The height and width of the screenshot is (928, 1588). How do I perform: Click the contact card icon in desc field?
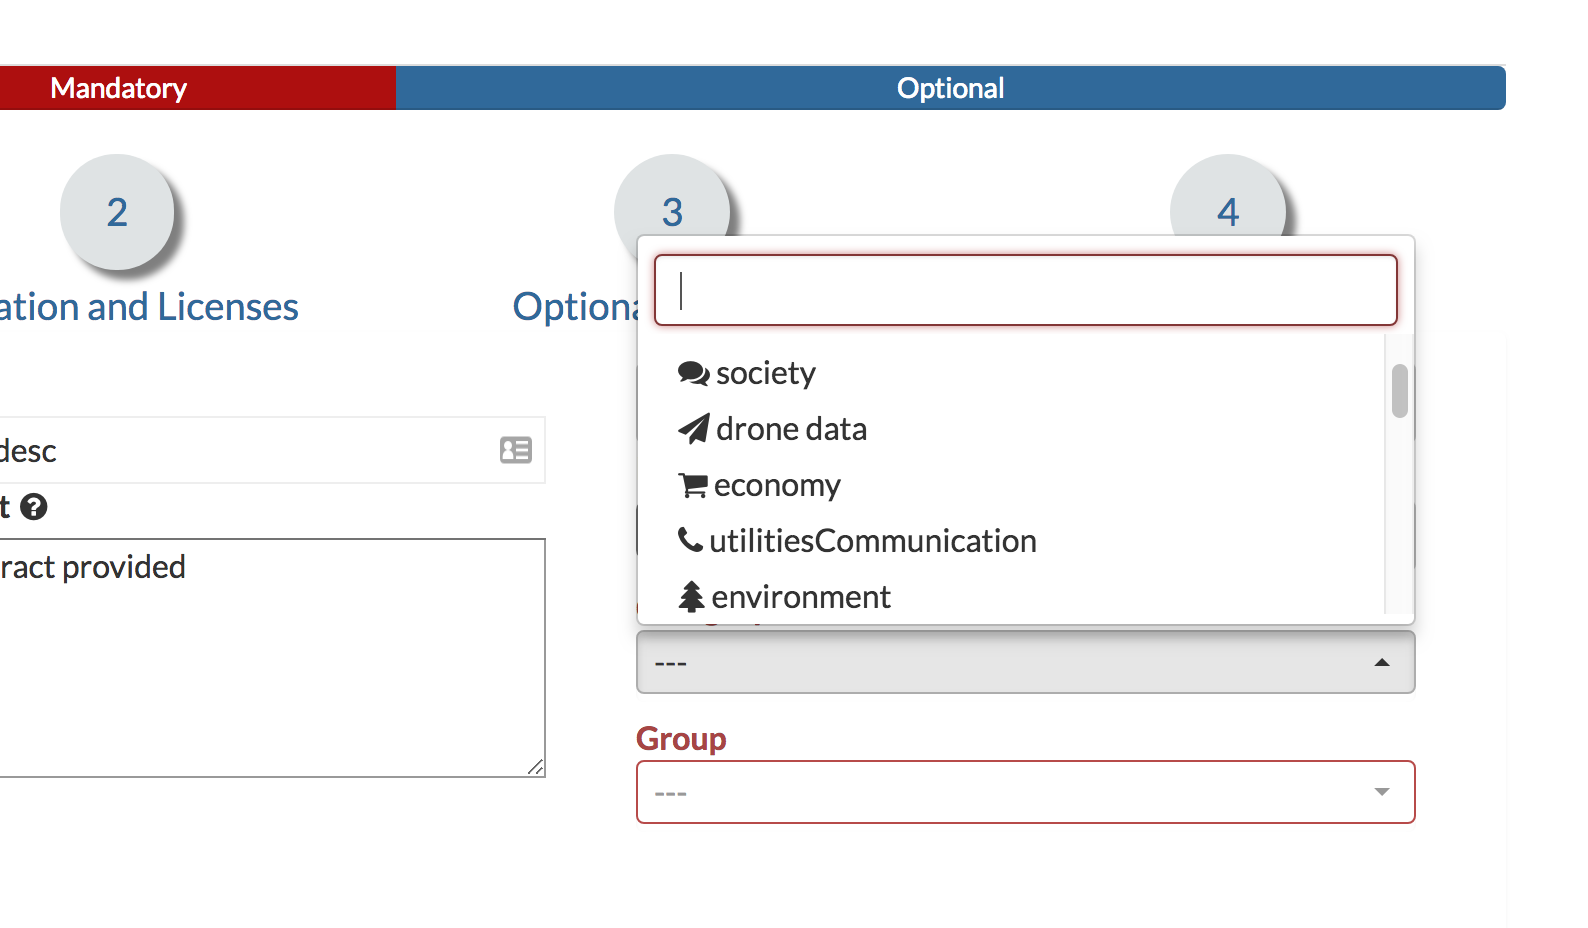[516, 450]
